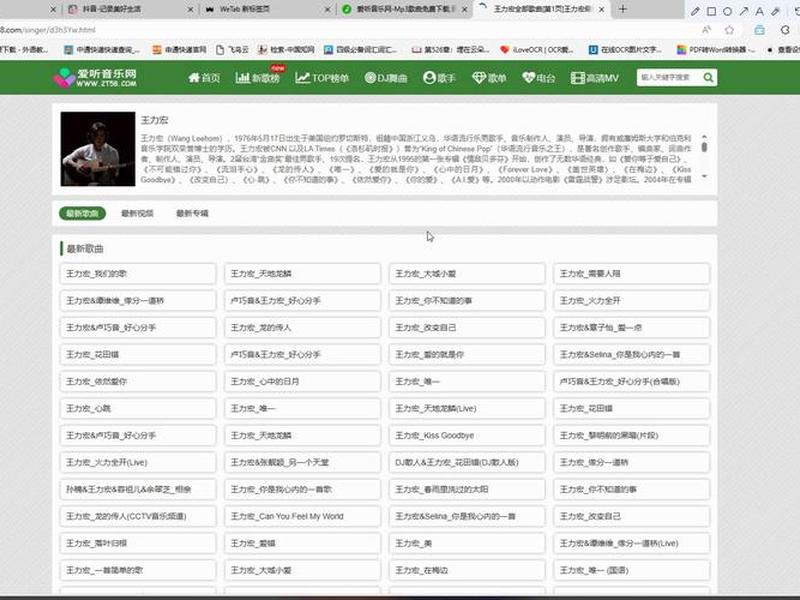Click the browser address bar URL

click(48, 30)
